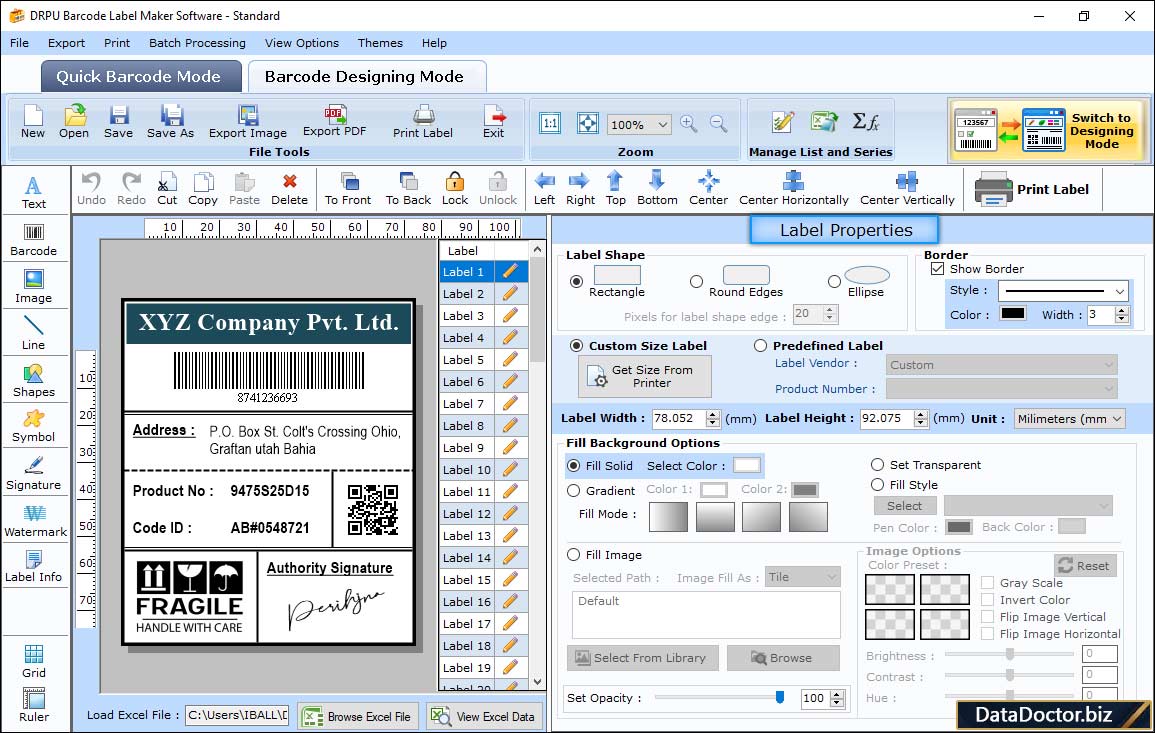Click the Browse Excel File button
The width and height of the screenshot is (1155, 733).
[358, 716]
